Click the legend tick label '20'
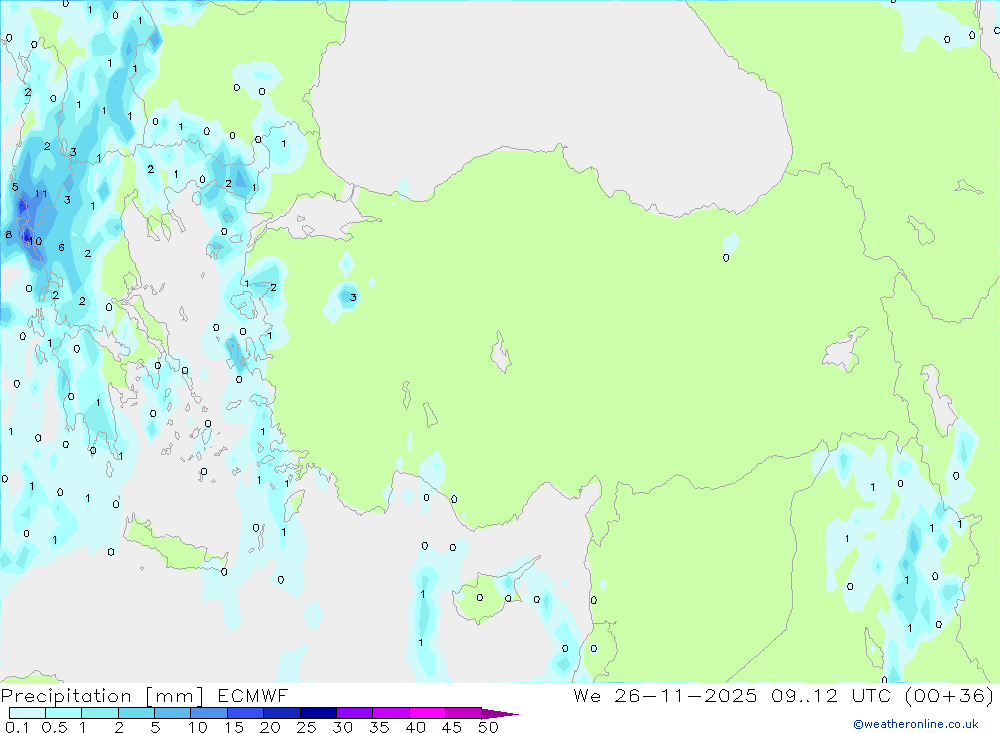1000x733 pixels. (270, 727)
